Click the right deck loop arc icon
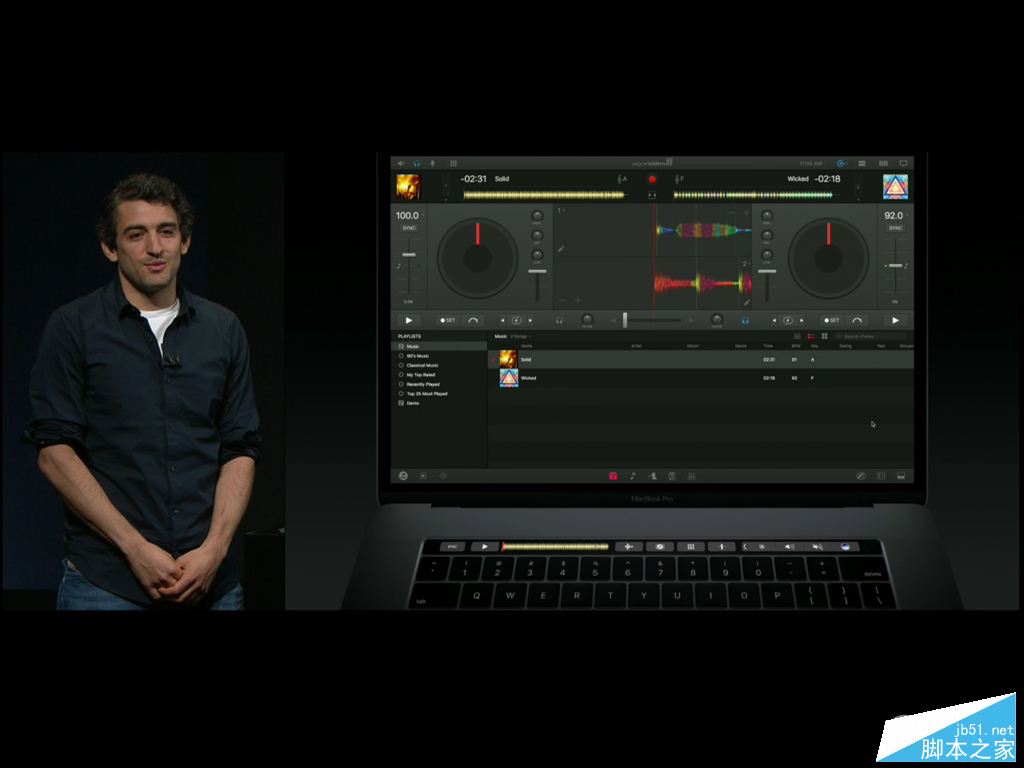 (x=857, y=321)
